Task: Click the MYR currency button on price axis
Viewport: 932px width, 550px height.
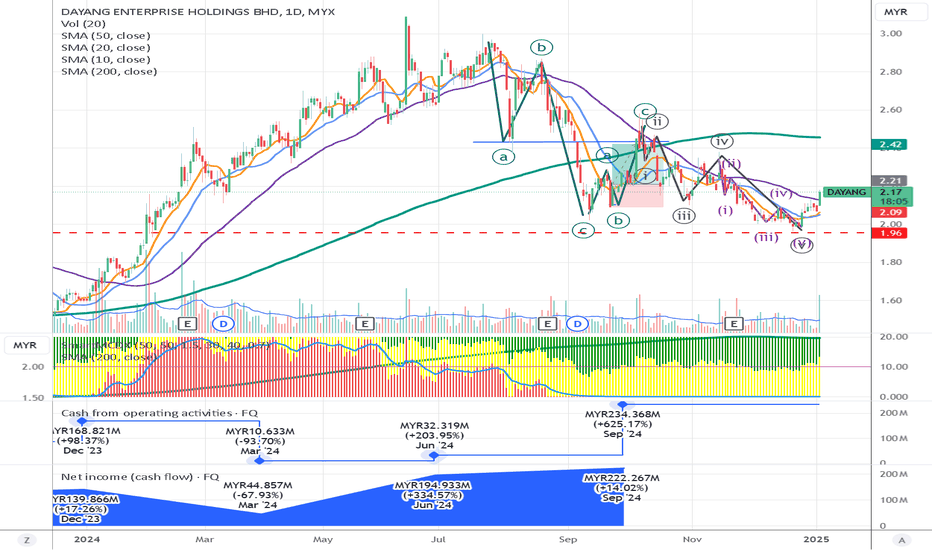Action: coord(895,12)
